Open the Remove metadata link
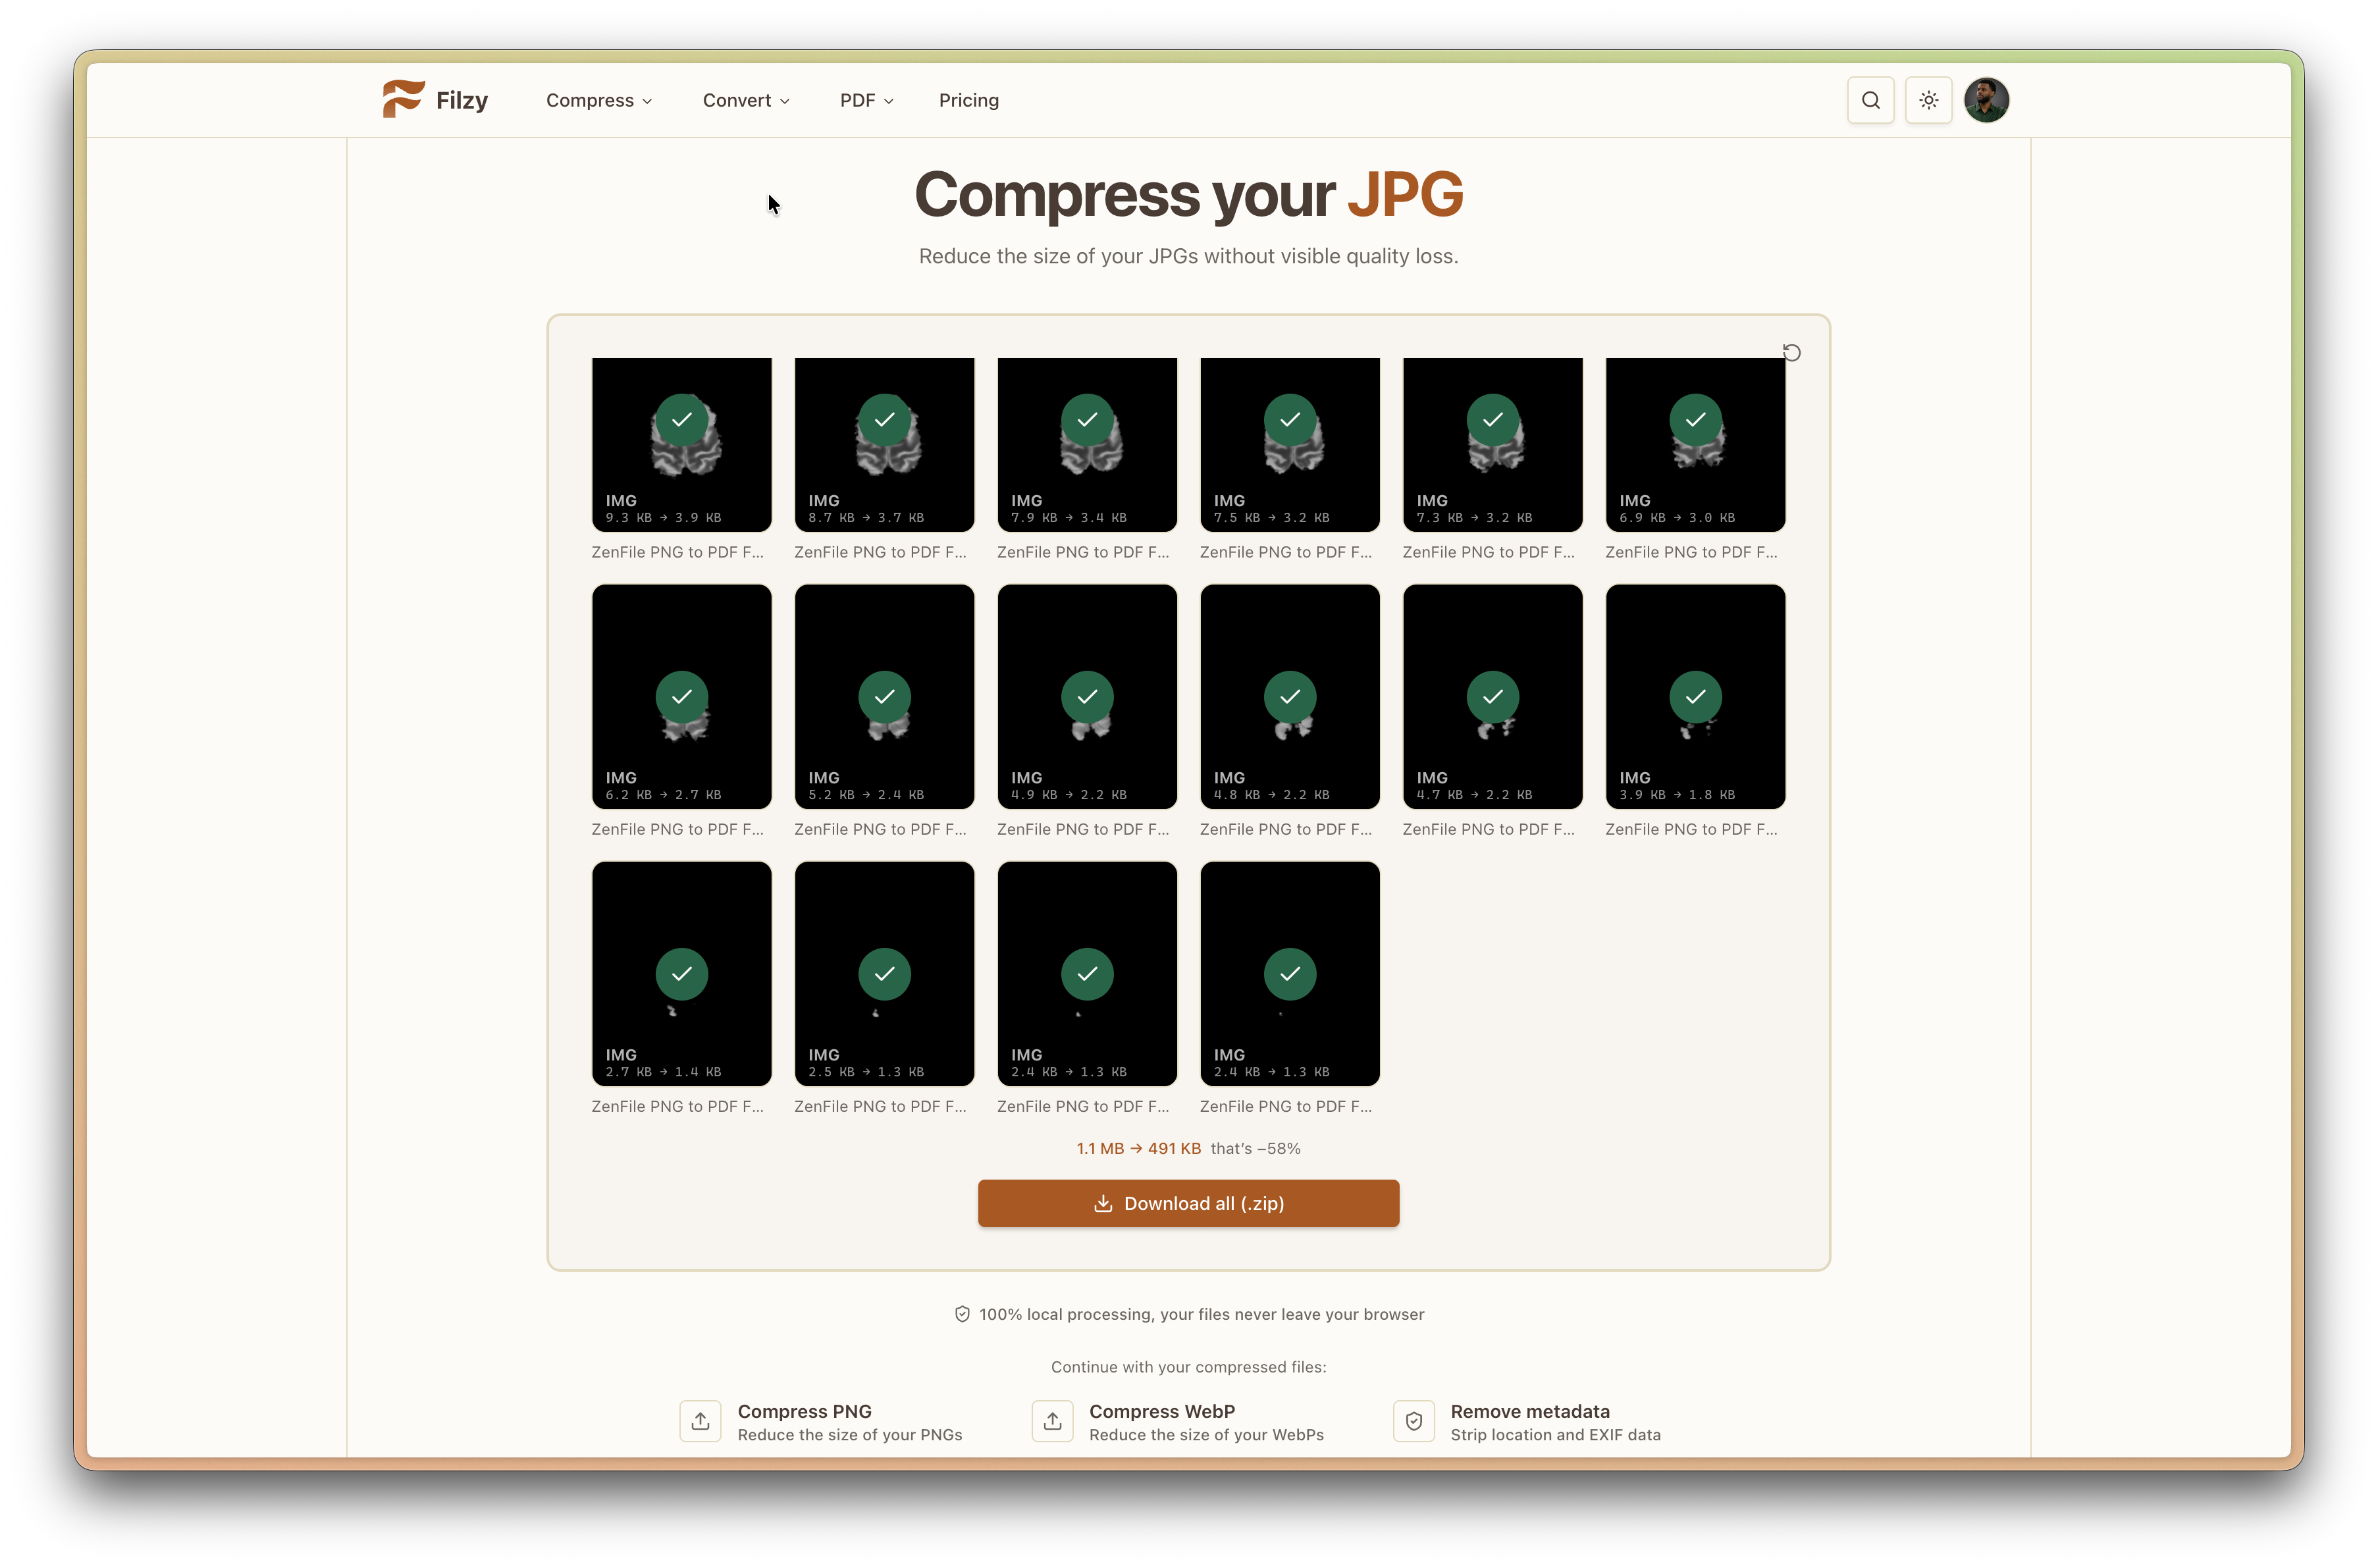The width and height of the screenshot is (2378, 1568). [x=1526, y=1422]
